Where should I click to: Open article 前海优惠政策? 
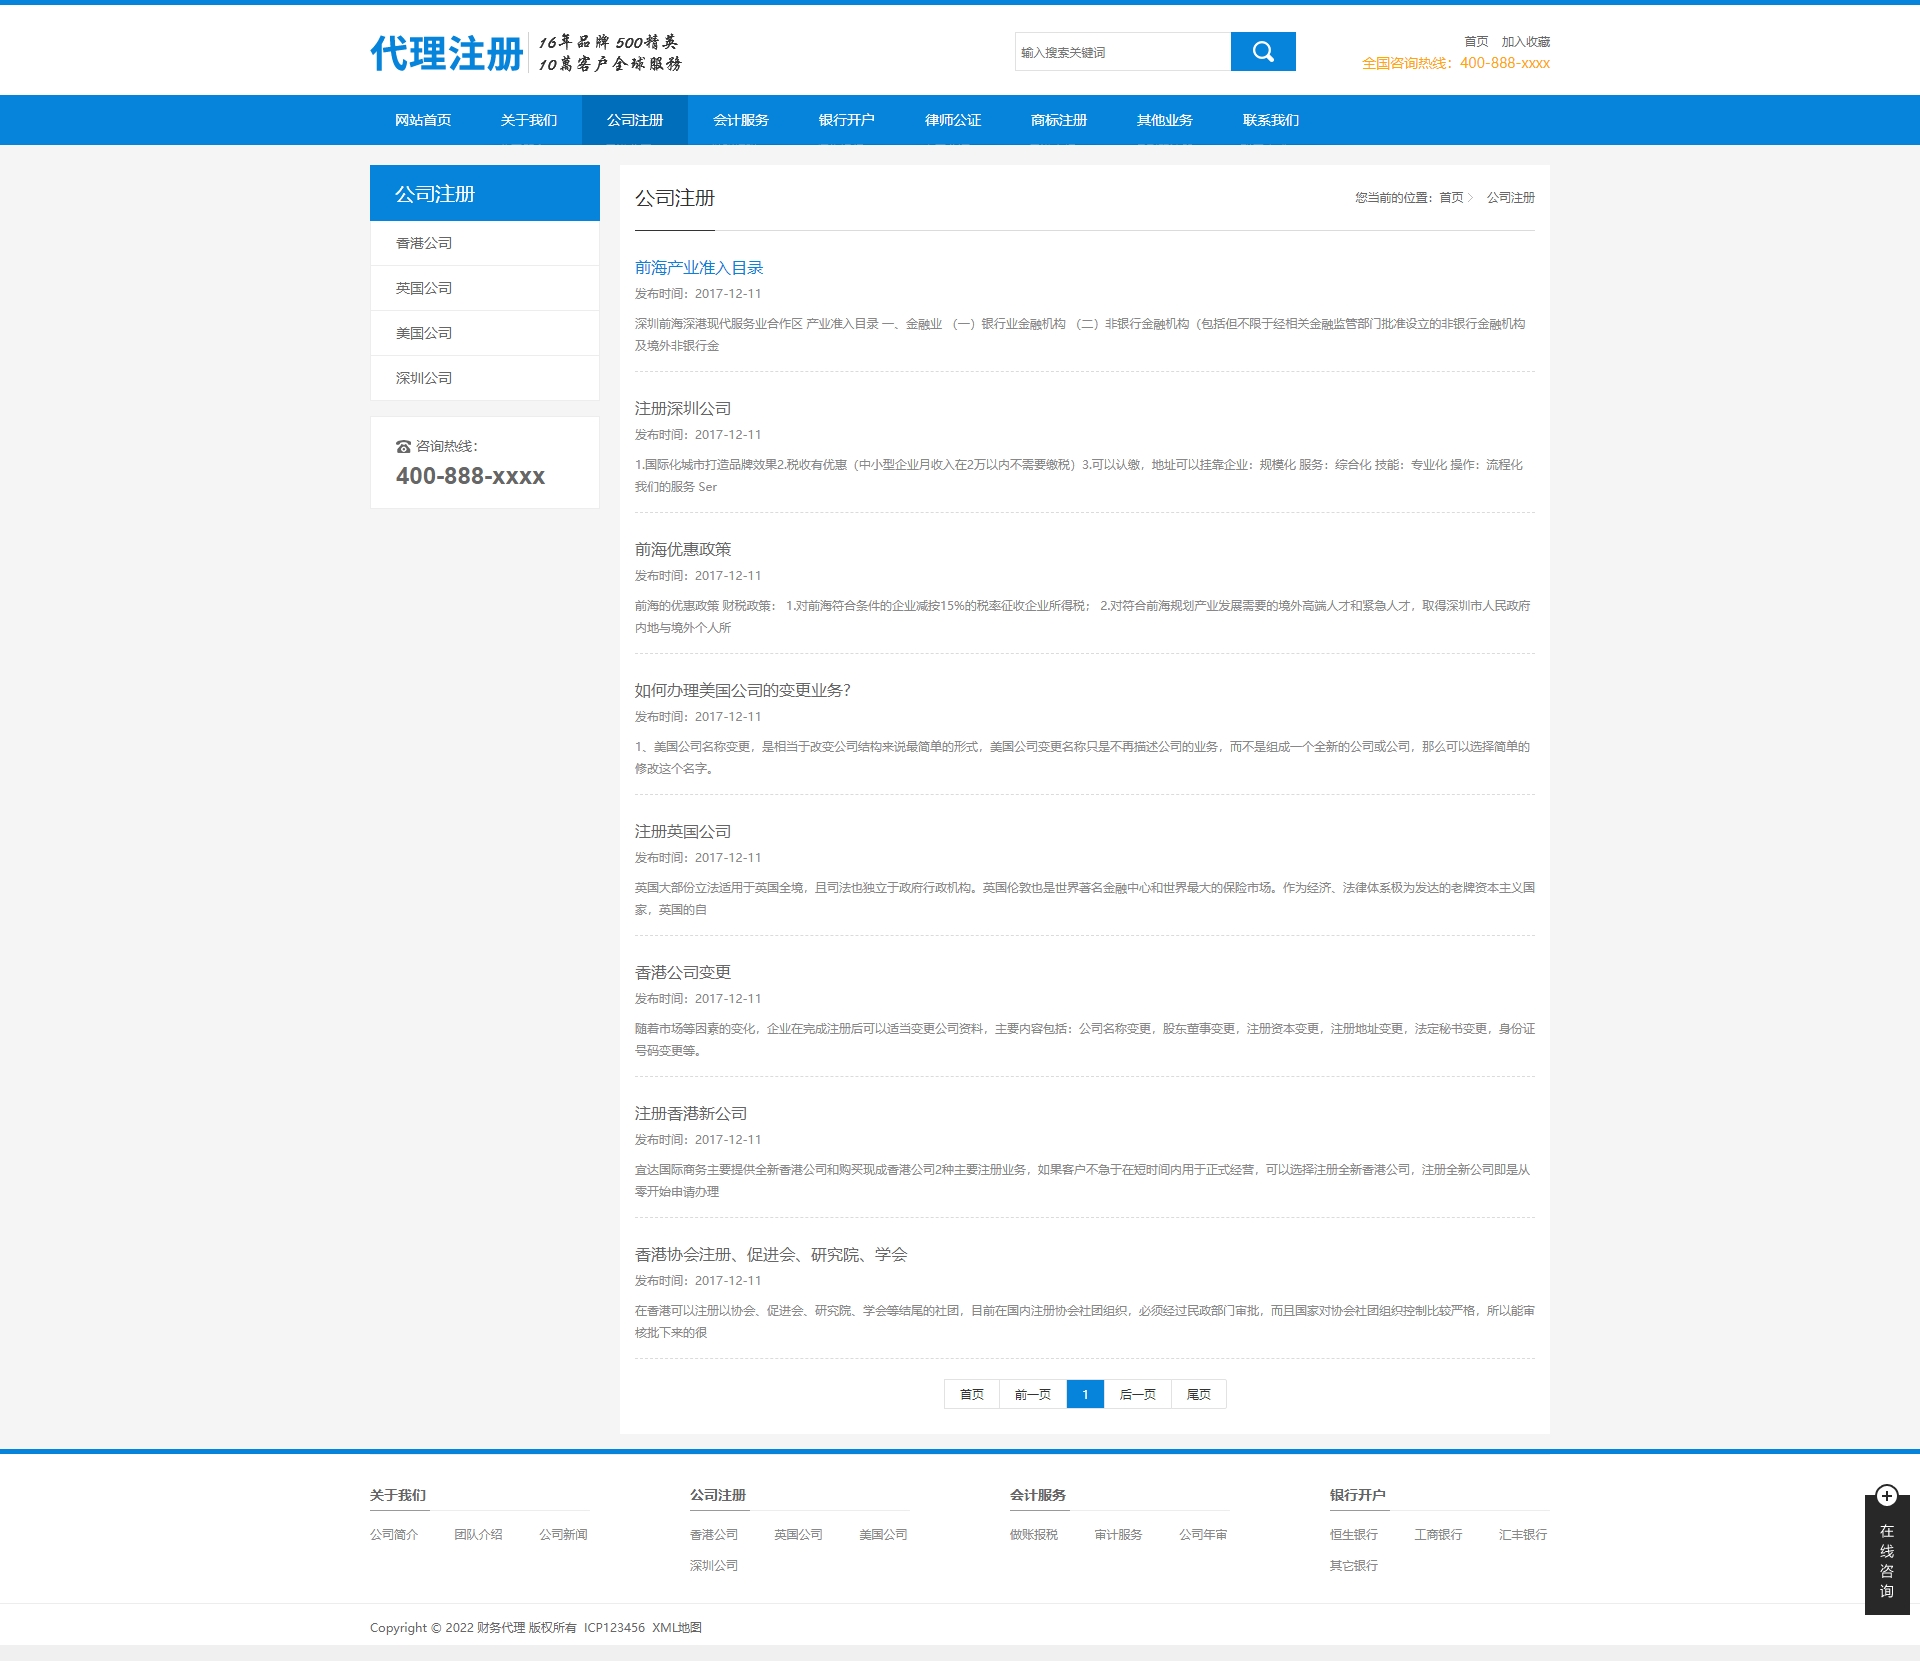[x=683, y=550]
